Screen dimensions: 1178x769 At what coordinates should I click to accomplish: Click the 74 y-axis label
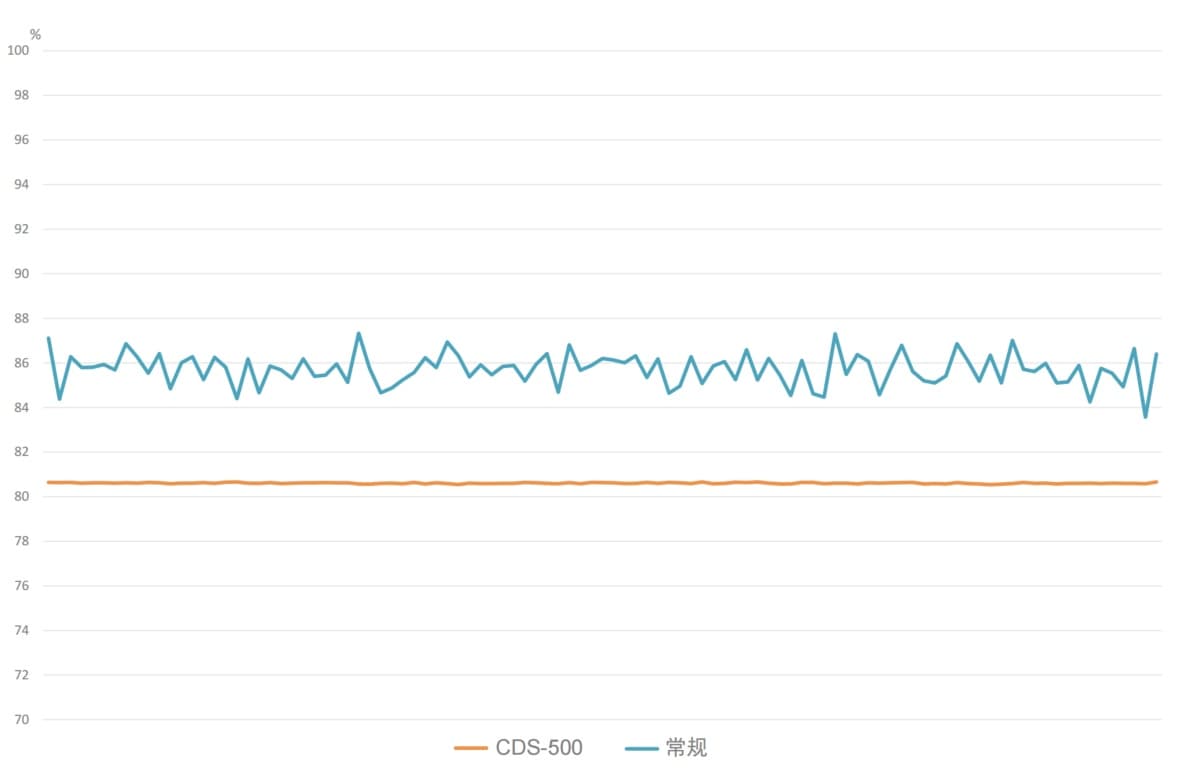pyautogui.click(x=22, y=630)
